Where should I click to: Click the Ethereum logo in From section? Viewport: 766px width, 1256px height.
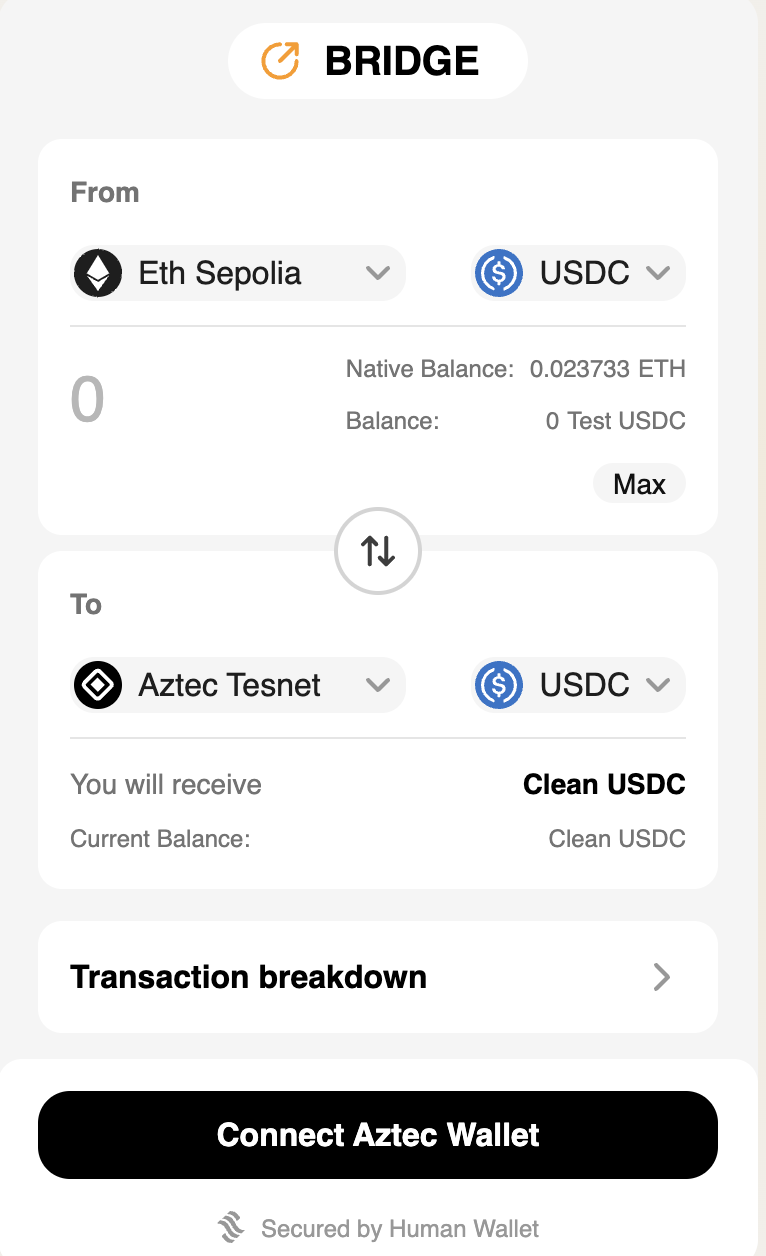[98, 273]
